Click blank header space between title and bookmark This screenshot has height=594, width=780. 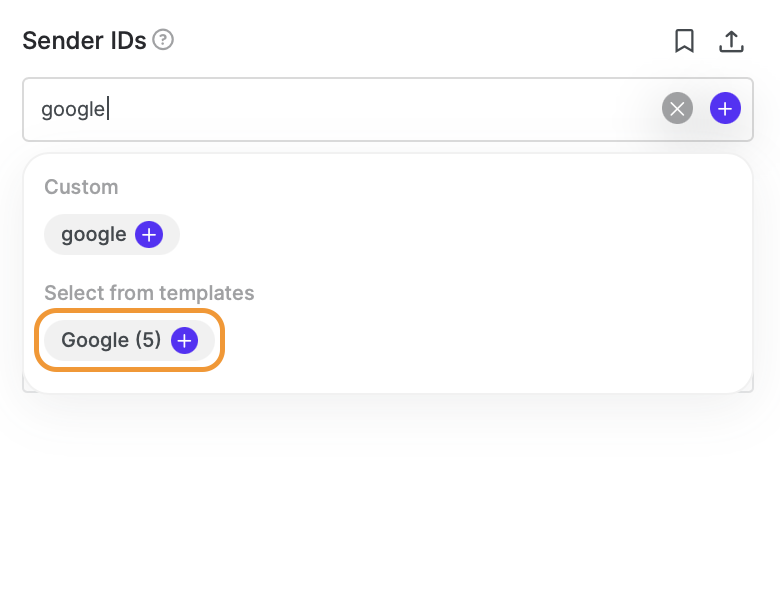point(423,41)
